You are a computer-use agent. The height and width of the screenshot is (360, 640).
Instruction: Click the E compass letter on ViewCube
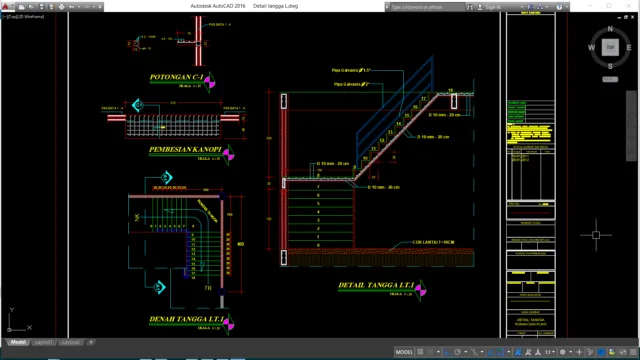click(x=629, y=48)
